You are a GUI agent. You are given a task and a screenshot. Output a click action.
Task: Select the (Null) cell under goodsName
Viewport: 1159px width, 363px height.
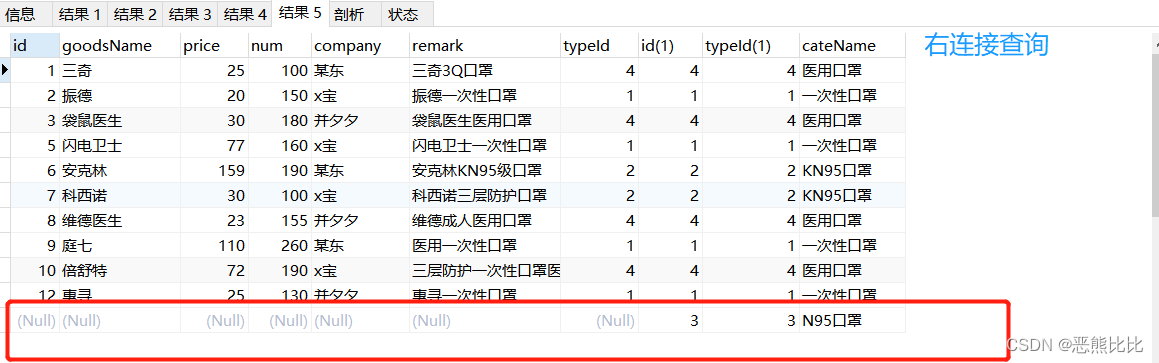point(120,321)
